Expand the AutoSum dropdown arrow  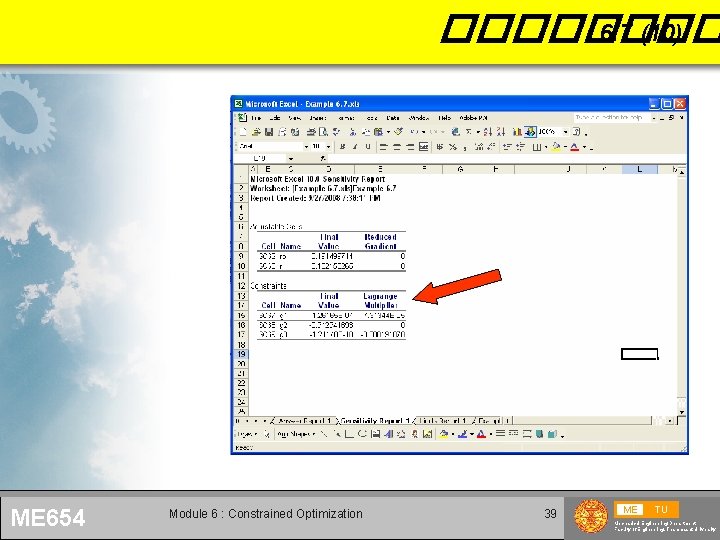[478, 132]
